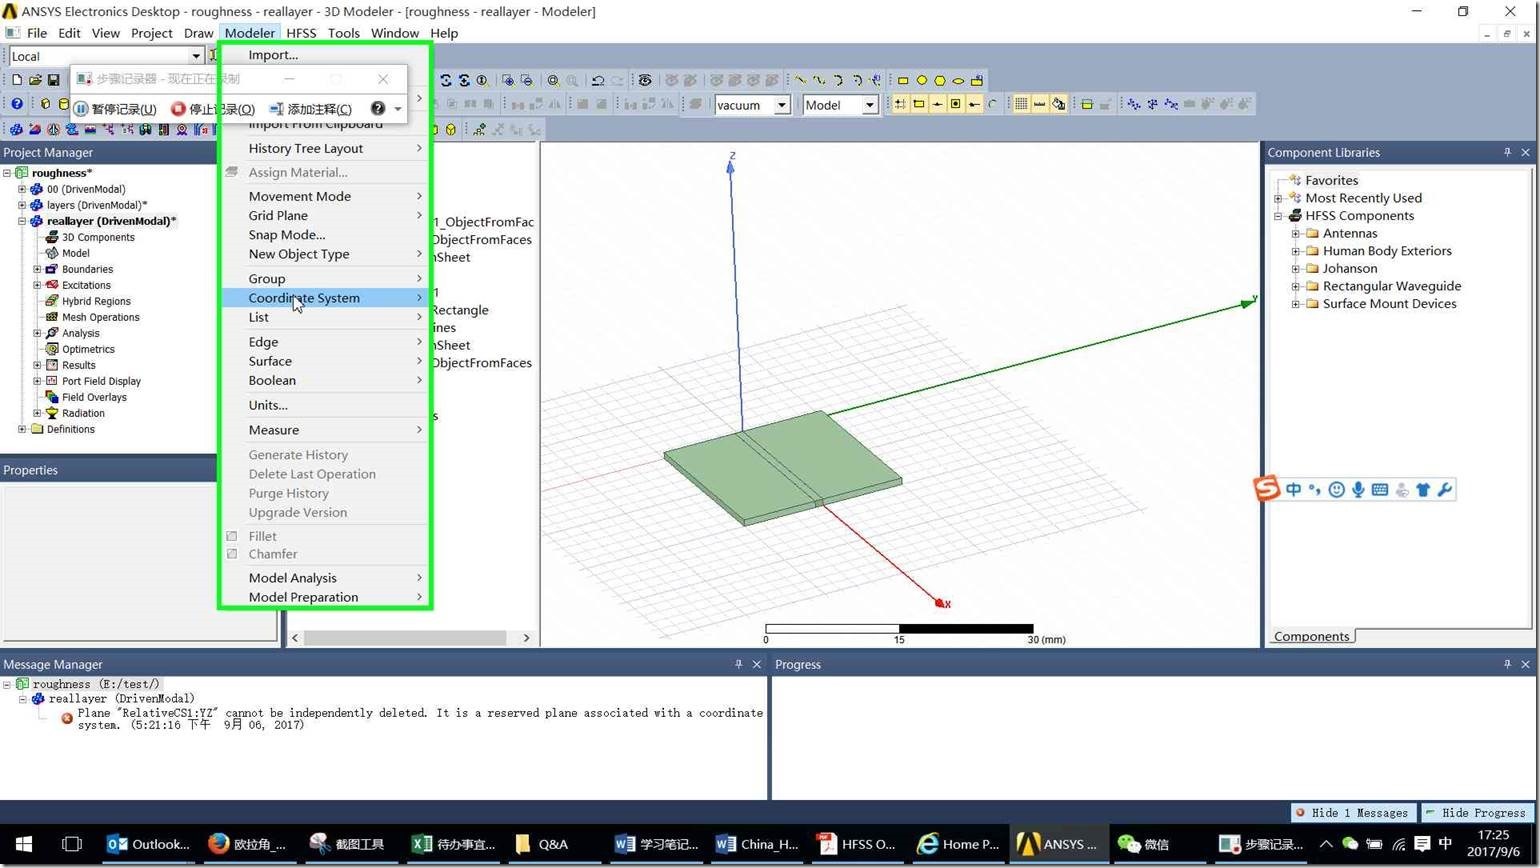This screenshot has width=1540, height=868.
Task: Open the Model object type dropdown
Action: 870,105
